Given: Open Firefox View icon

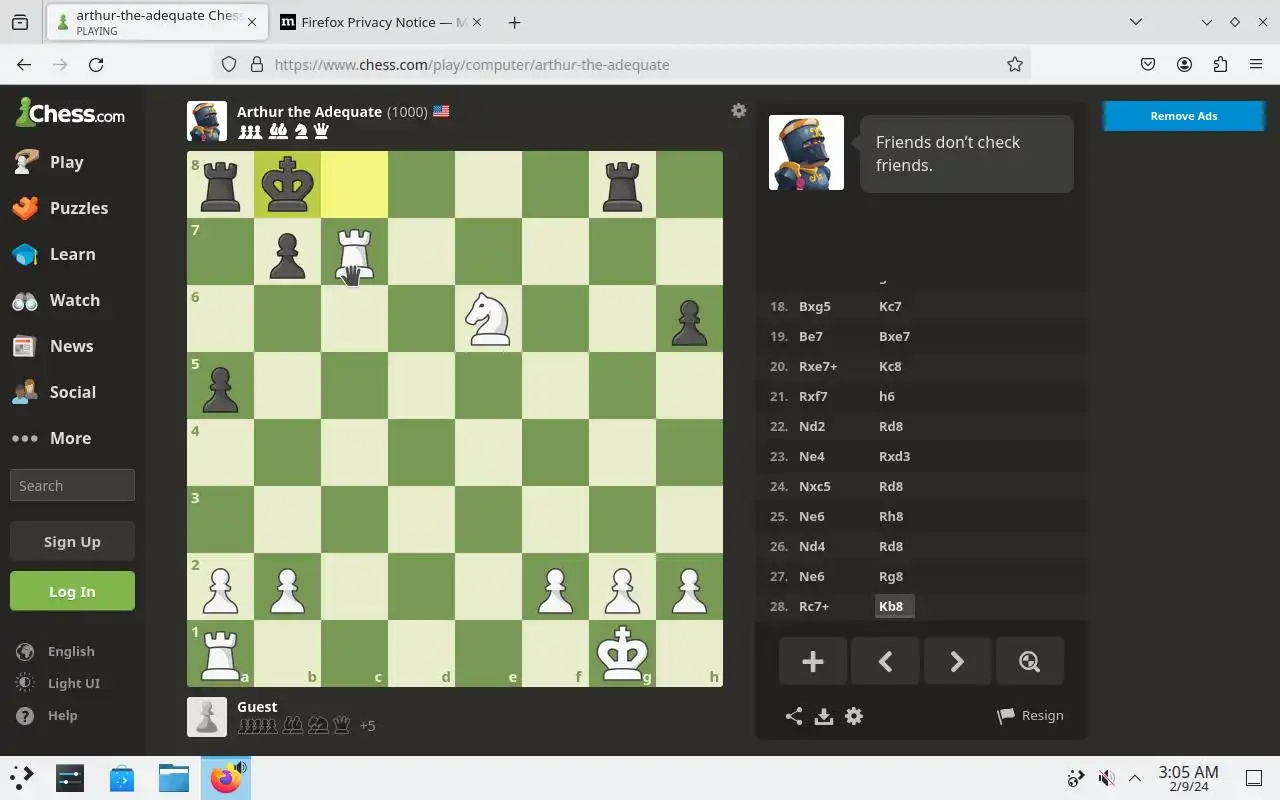Looking at the screenshot, I should (x=20, y=22).
